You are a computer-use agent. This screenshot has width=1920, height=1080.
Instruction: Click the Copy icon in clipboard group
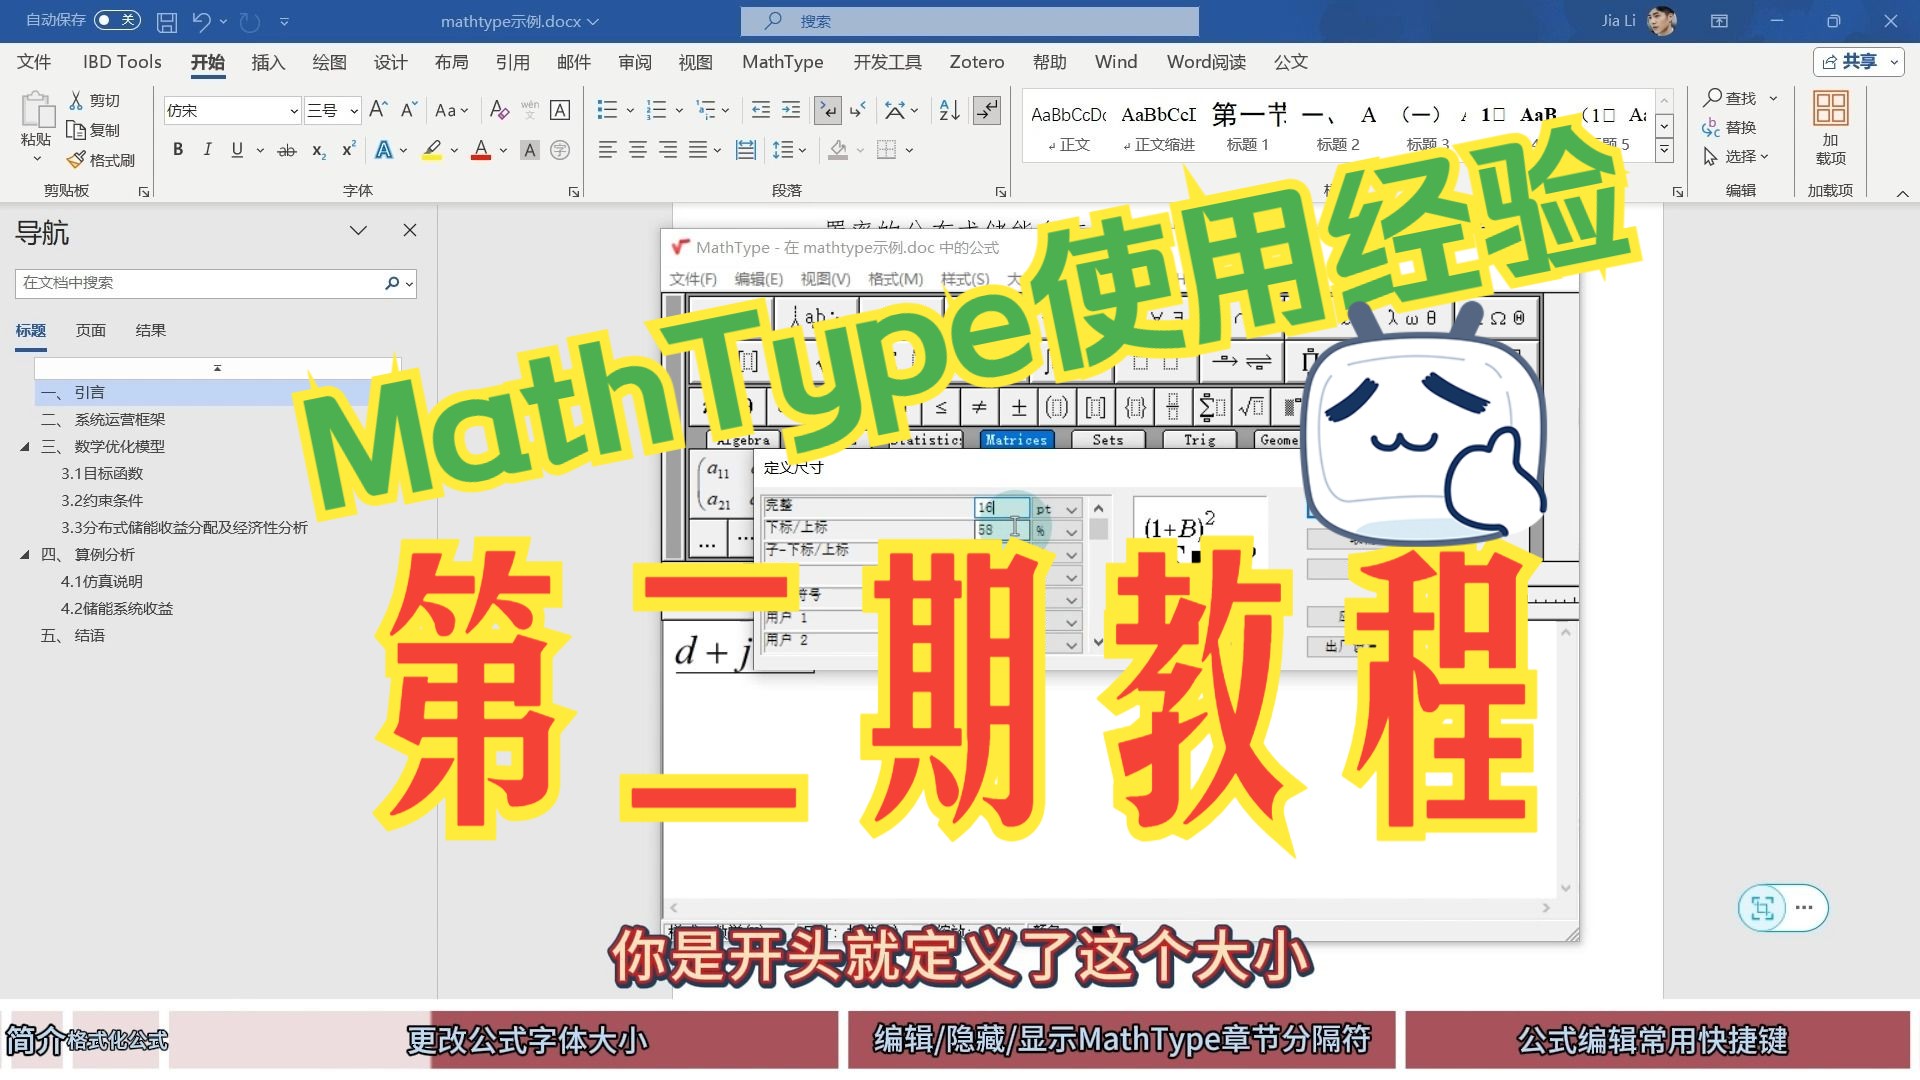pos(76,130)
